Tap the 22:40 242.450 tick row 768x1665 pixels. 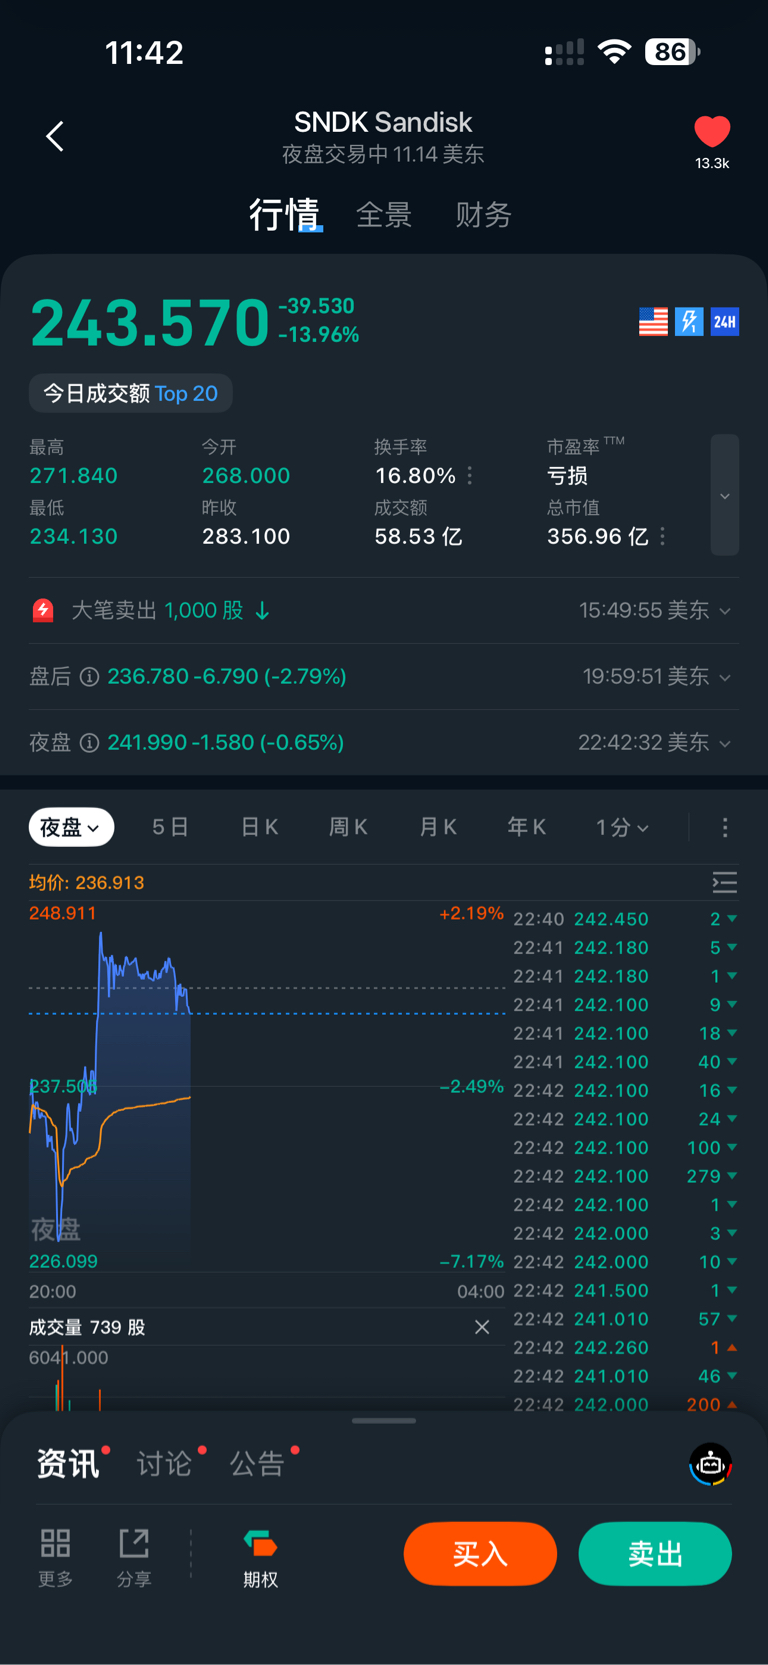pyautogui.click(x=626, y=919)
